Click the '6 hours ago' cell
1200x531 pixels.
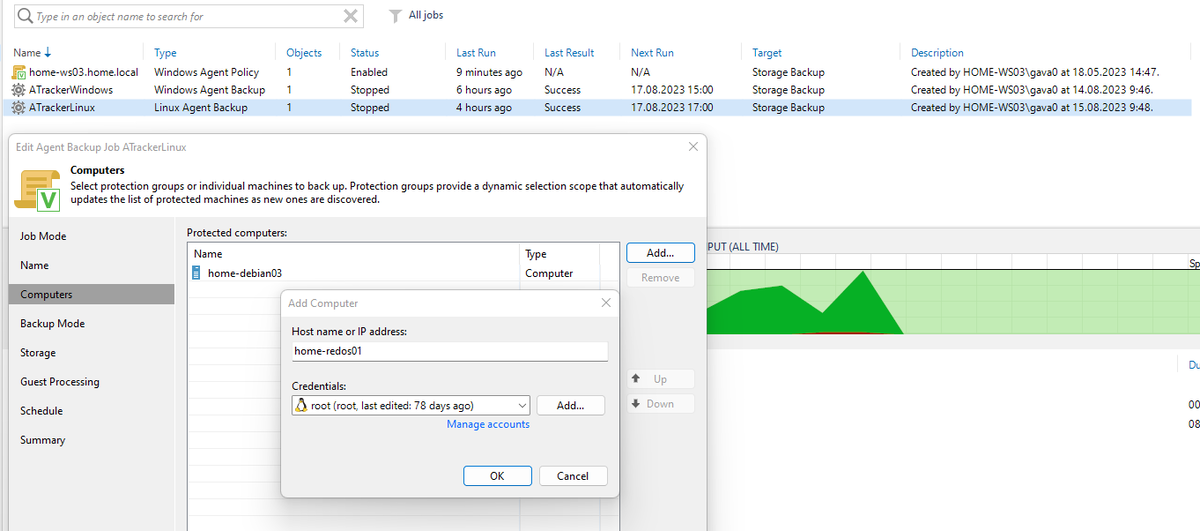tap(484, 90)
